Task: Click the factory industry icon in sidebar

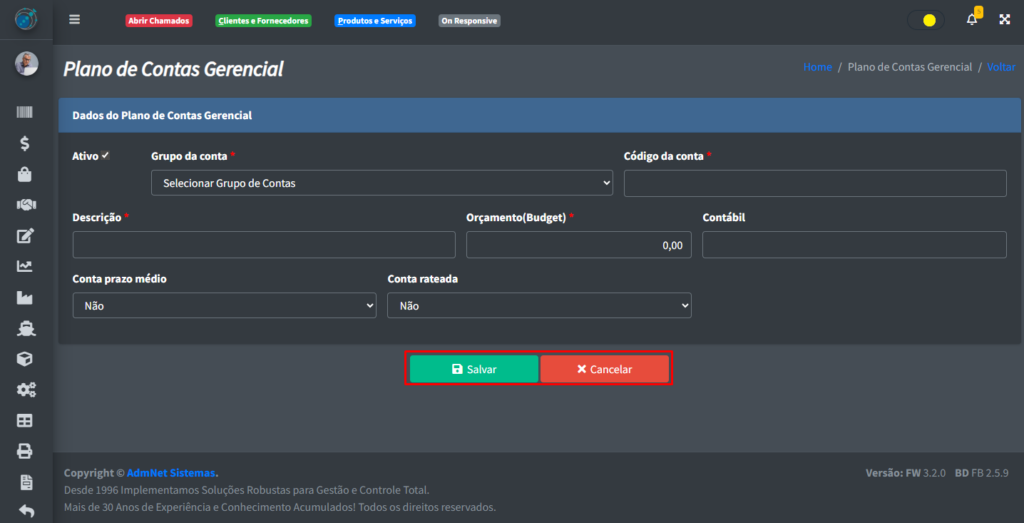Action: click(x=25, y=297)
